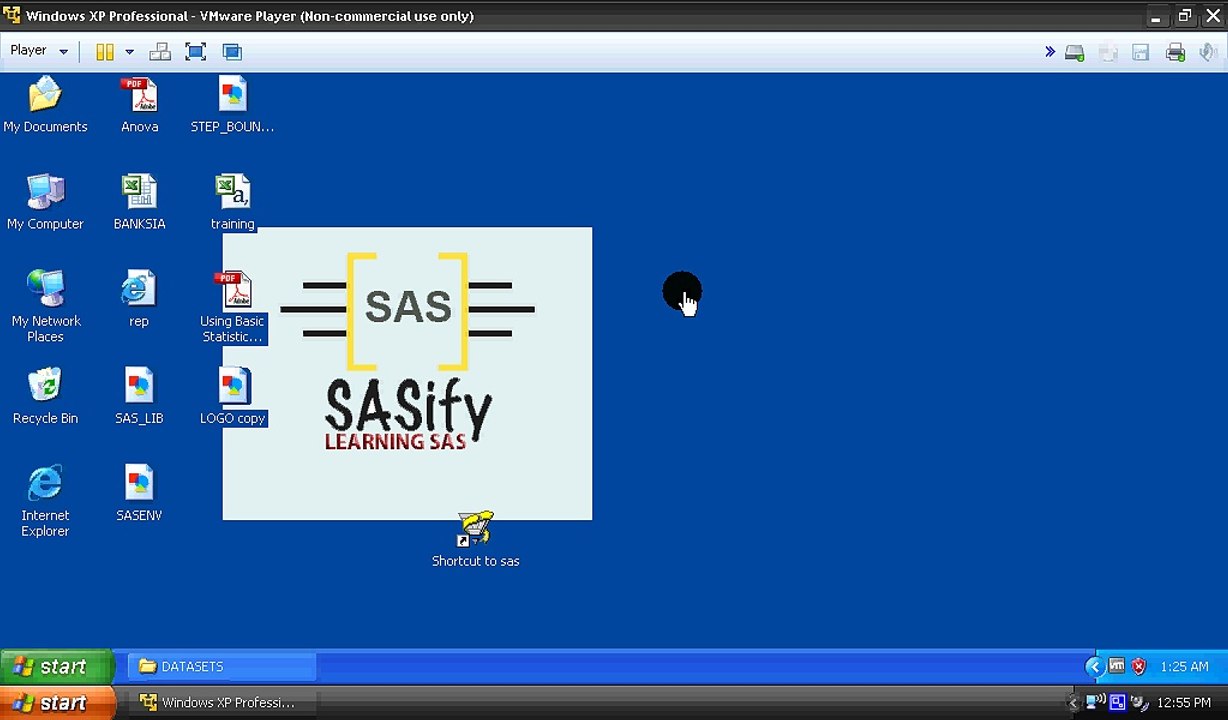Click the host satellite-dish tray icon

pyautogui.click(x=1138, y=702)
